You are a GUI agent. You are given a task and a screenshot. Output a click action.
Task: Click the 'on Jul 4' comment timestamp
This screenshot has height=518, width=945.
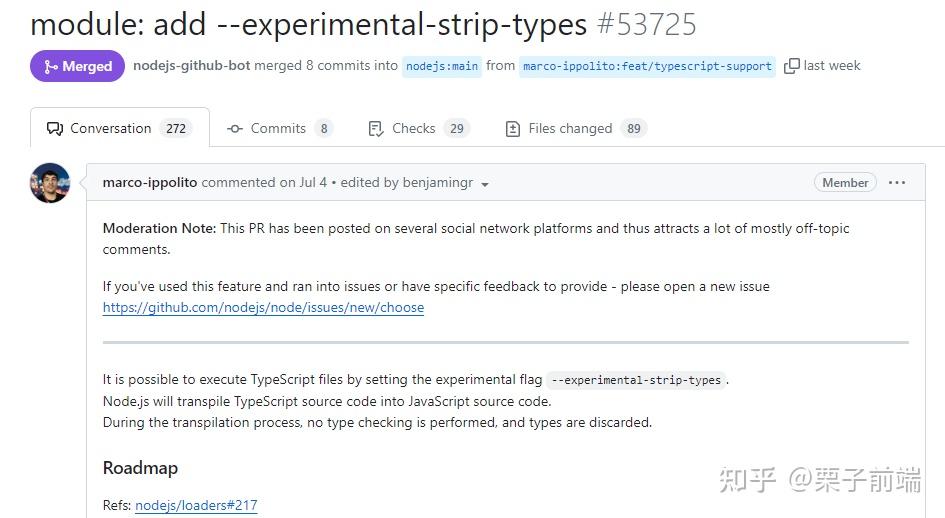point(306,183)
